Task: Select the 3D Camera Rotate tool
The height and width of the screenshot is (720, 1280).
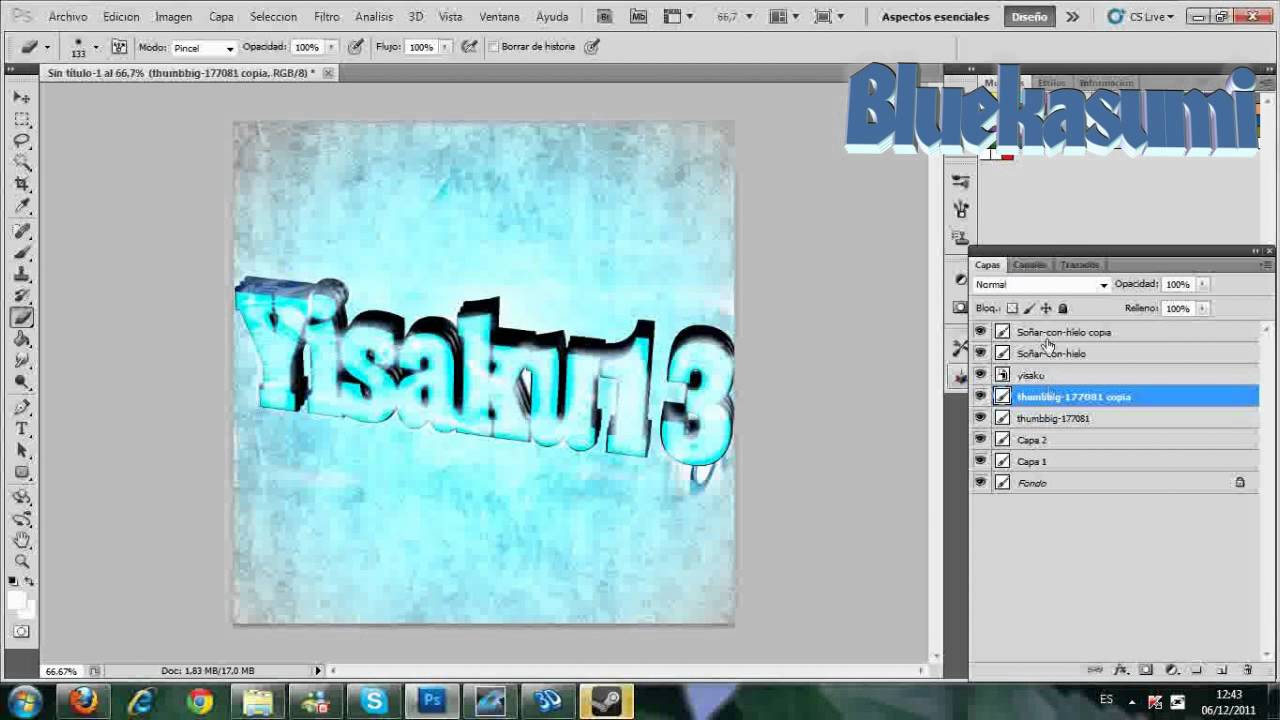Action: [x=22, y=519]
